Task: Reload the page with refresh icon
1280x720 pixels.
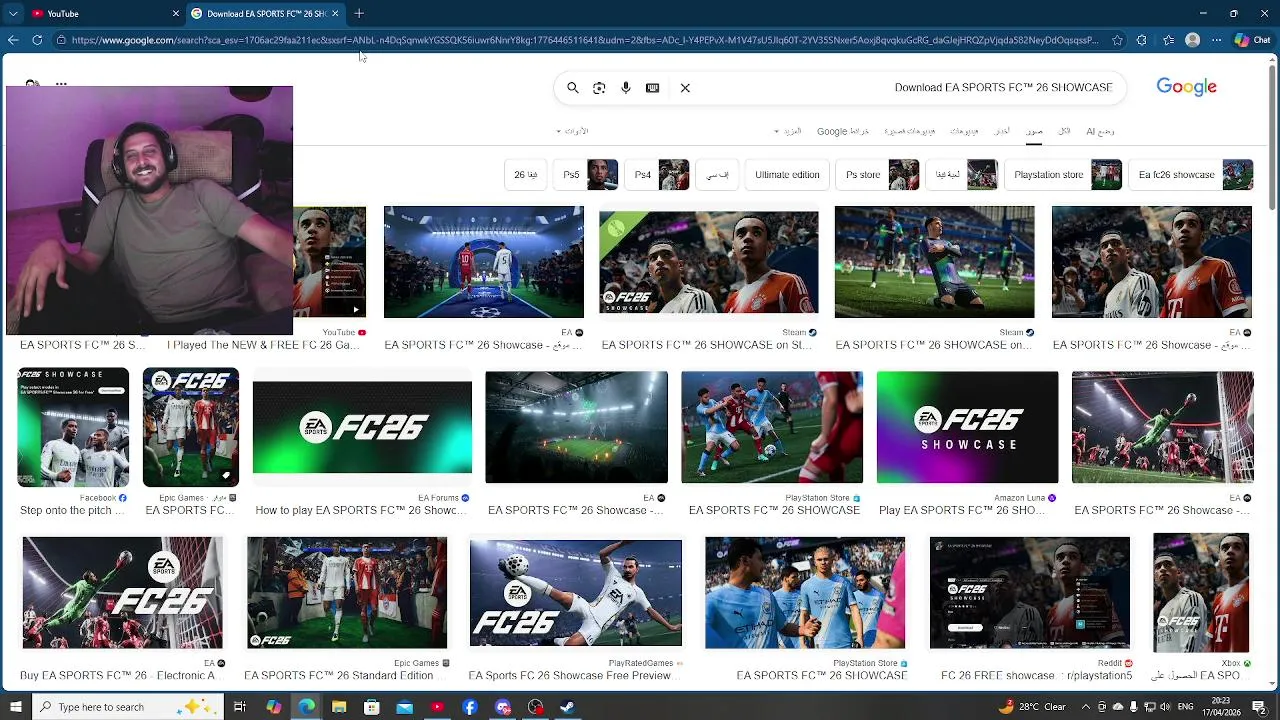Action: click(x=37, y=40)
